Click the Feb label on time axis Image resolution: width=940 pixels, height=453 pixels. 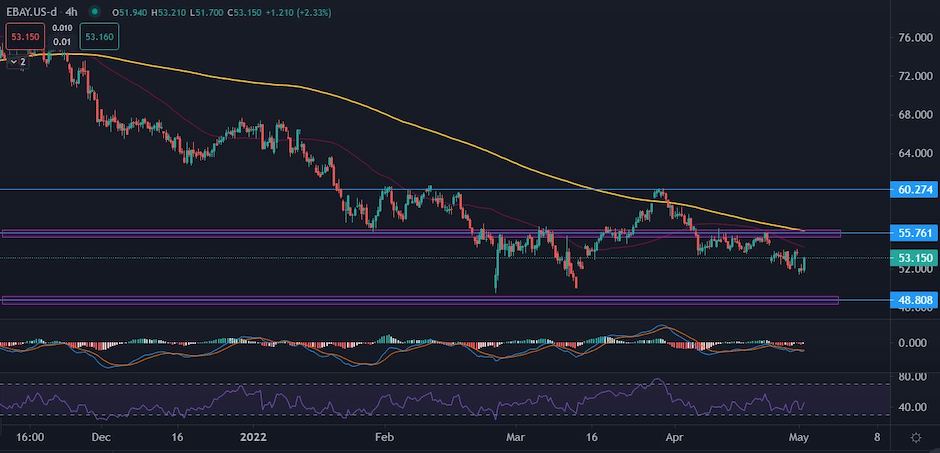[x=384, y=438]
